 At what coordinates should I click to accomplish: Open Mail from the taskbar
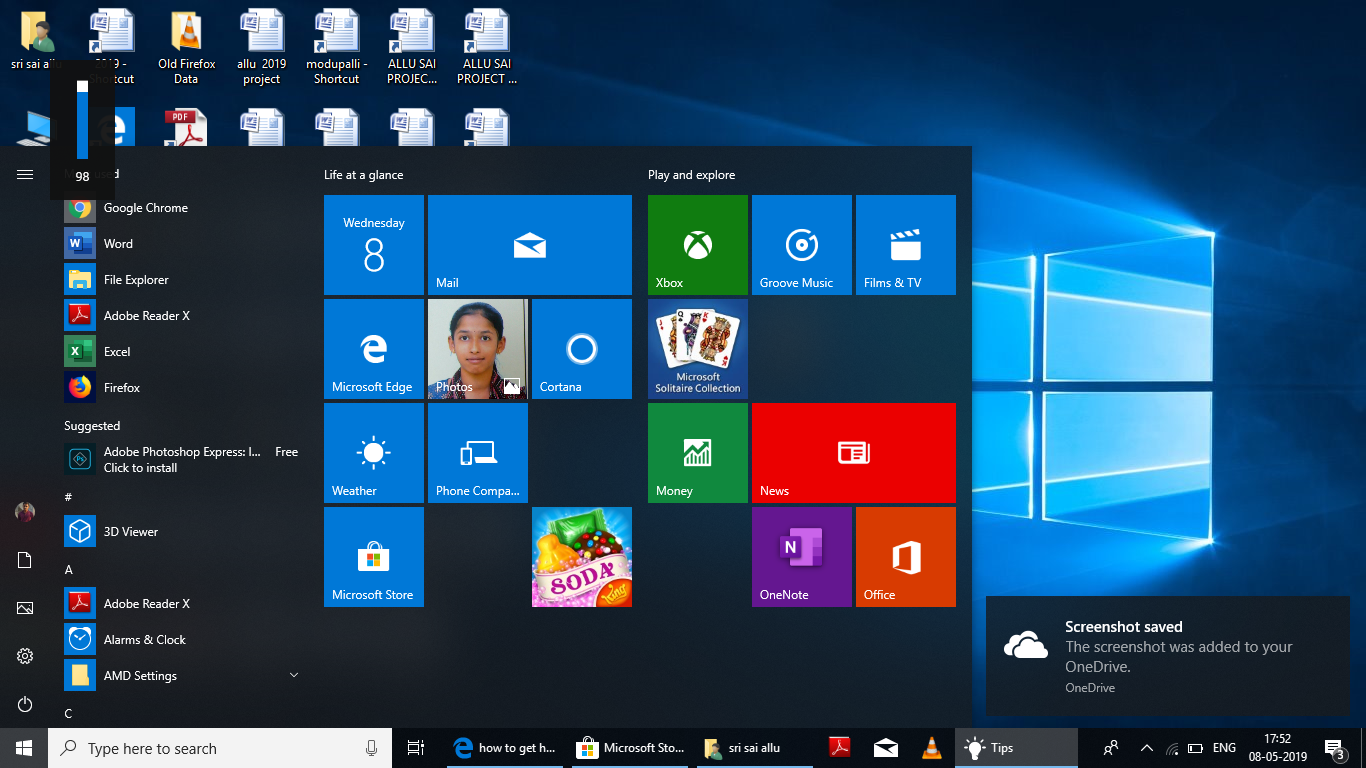pyautogui.click(x=885, y=748)
